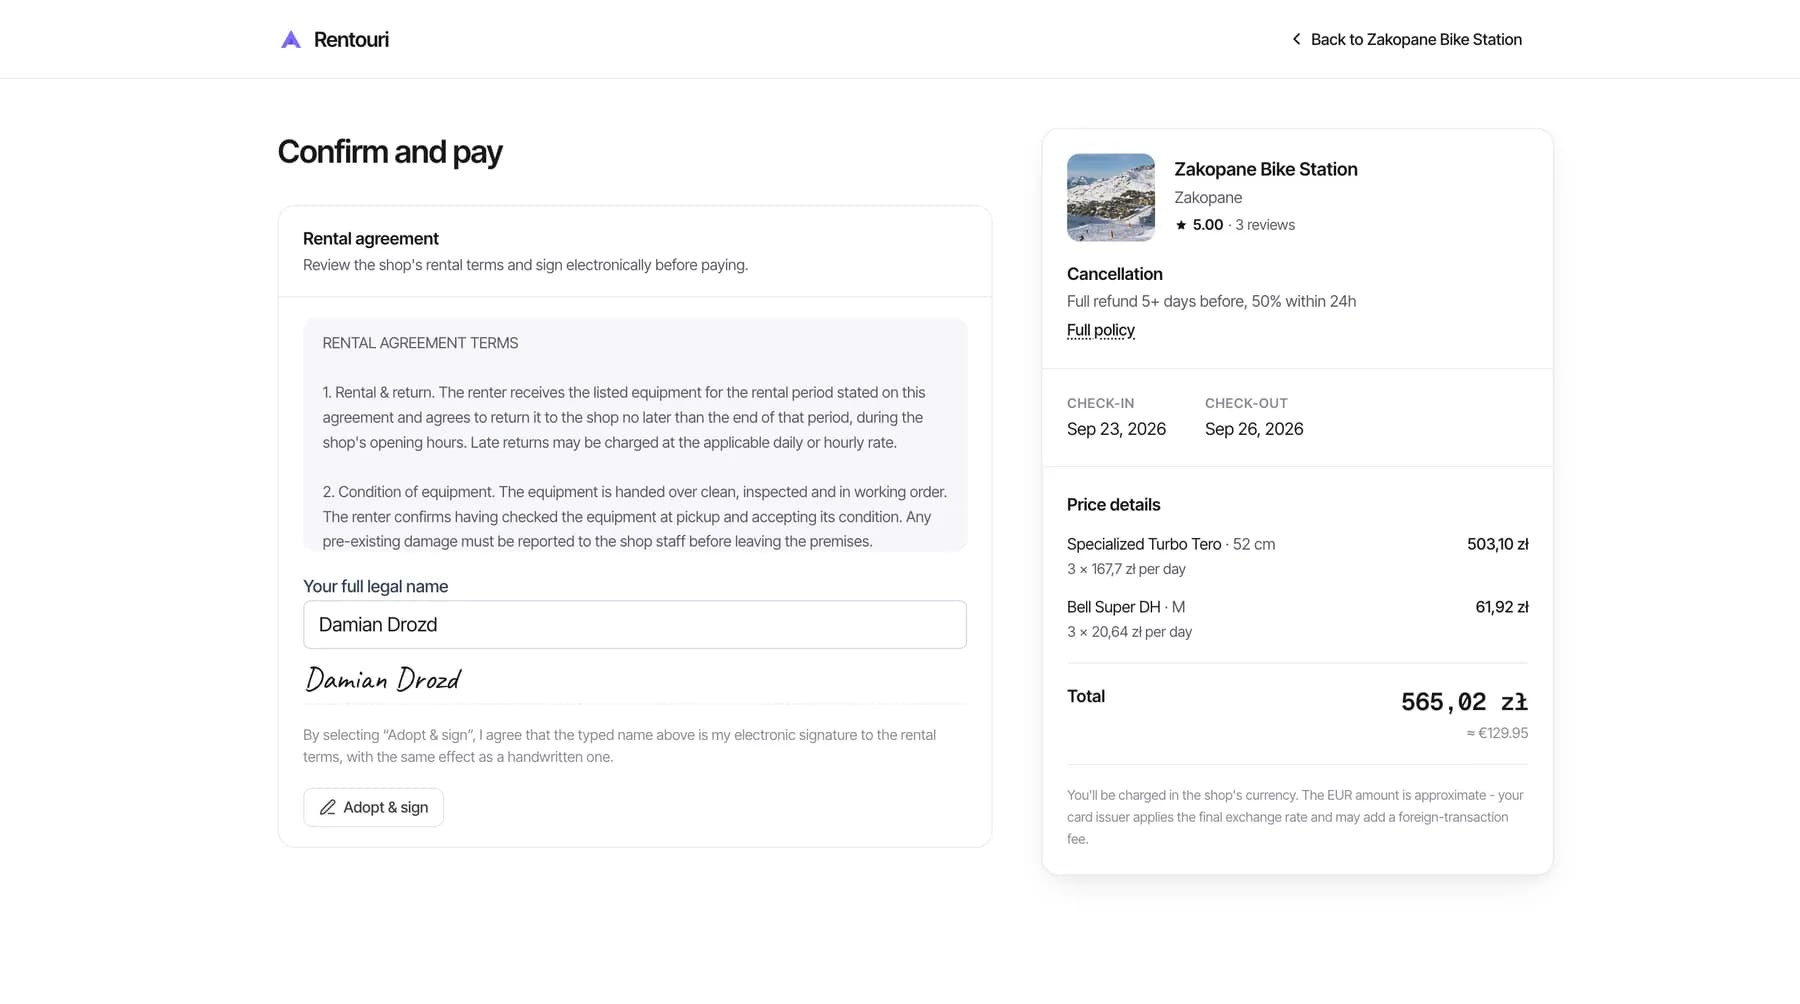Image resolution: width=1800 pixels, height=1004 pixels.
Task: Click the 'Total' label
Action: [1086, 696]
